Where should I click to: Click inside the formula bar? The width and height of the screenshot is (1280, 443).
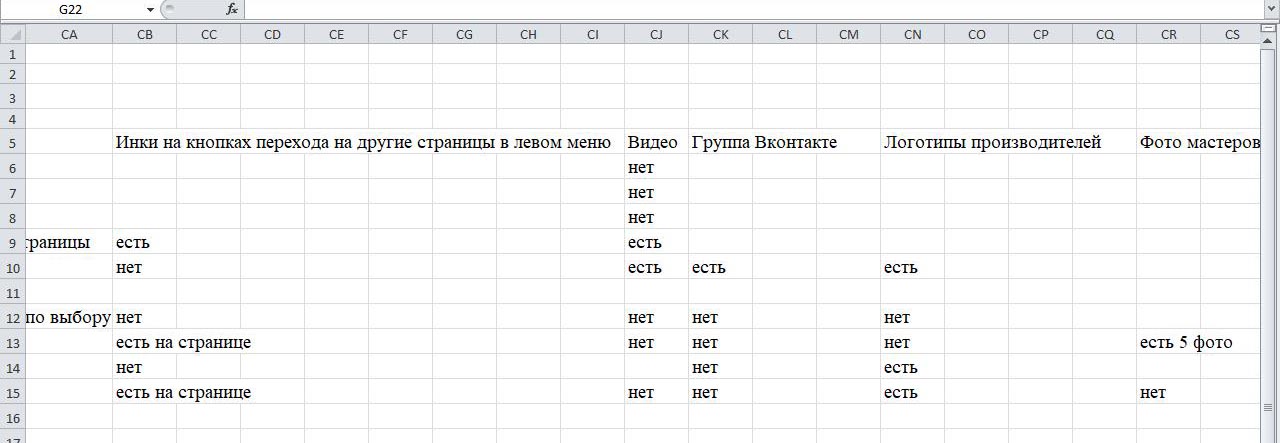pos(700,9)
